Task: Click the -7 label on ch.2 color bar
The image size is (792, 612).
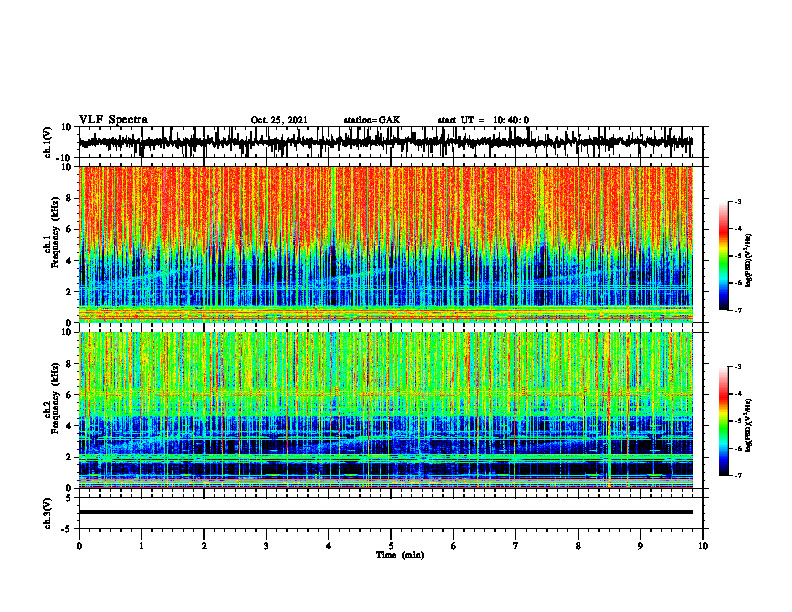Action: click(737, 476)
